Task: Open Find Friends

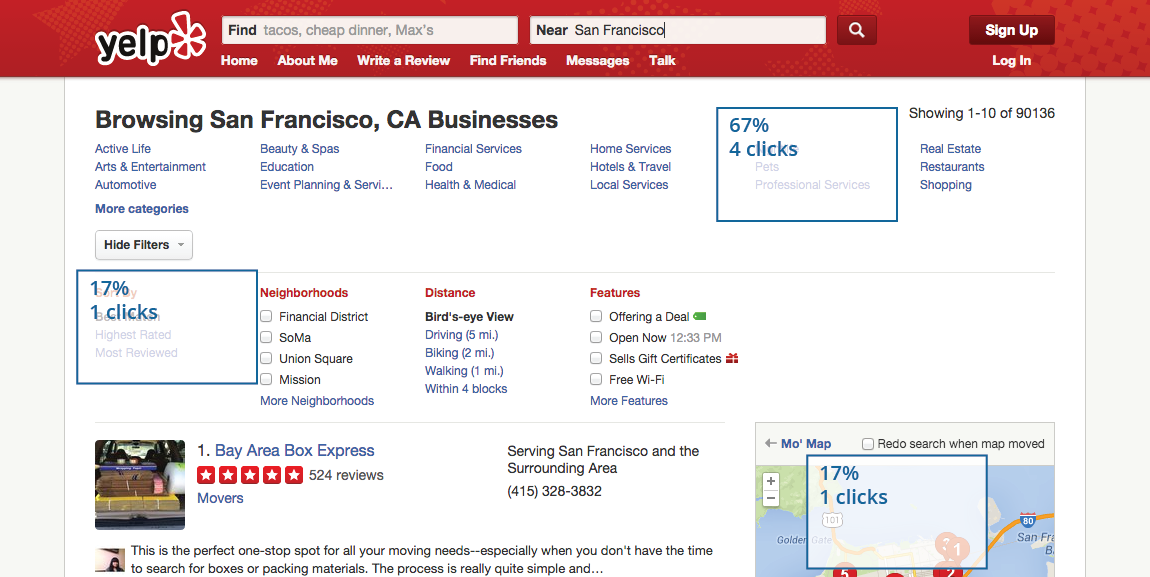Action: tap(508, 60)
